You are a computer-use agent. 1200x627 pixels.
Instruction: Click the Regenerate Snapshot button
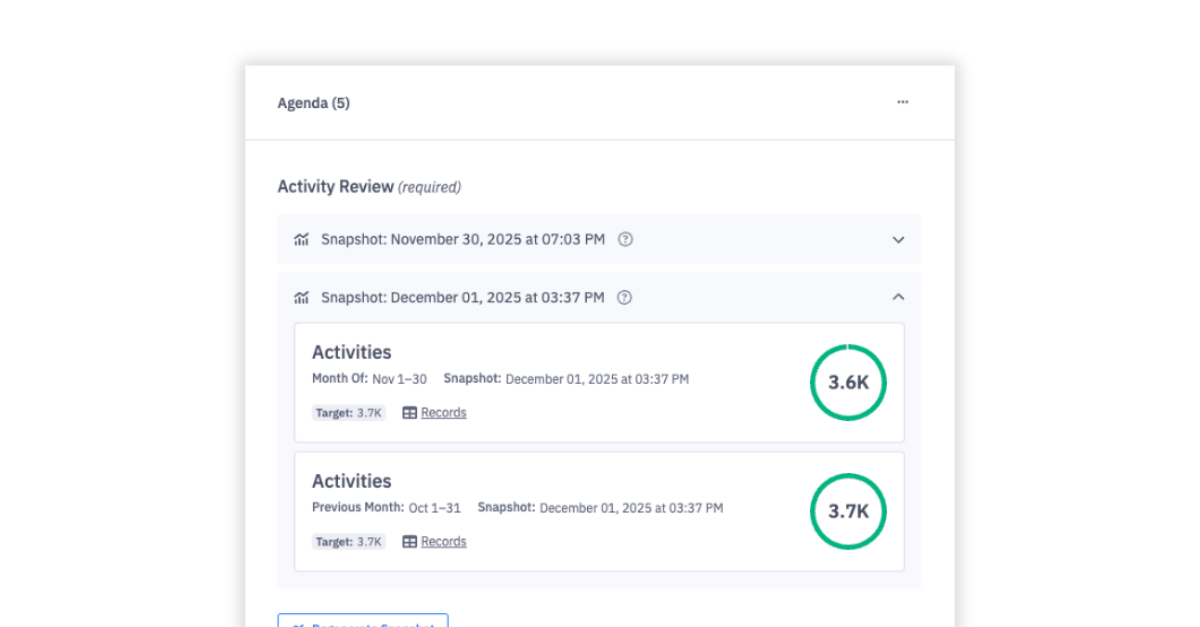coord(362,622)
